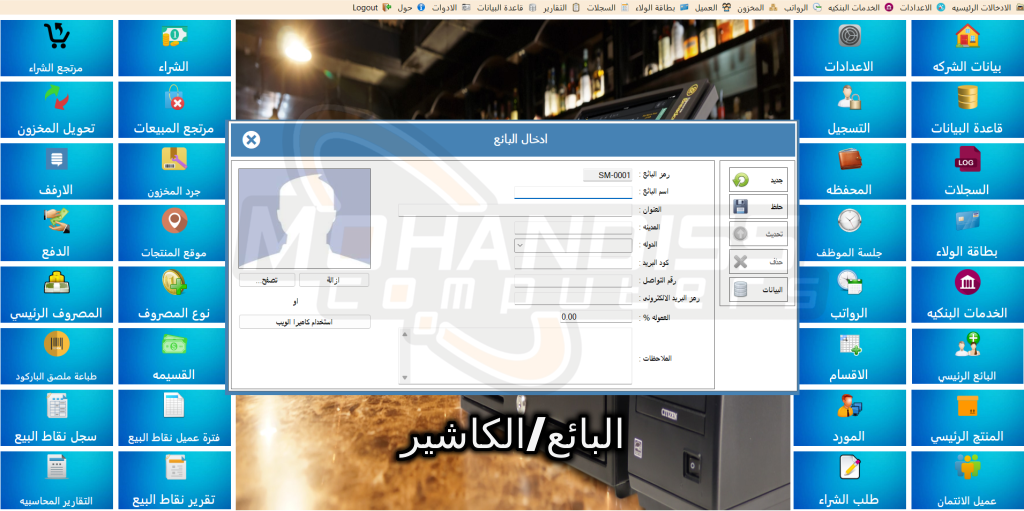Open Sales Return tile (مرتجع المبيعات)
This screenshot has height=511, width=1024.
click(175, 110)
